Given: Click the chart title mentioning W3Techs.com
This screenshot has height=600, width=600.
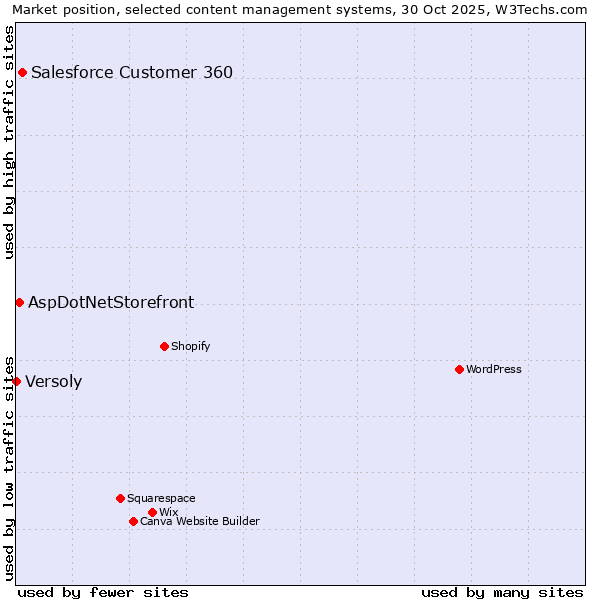Looking at the screenshot, I should click(300, 9).
